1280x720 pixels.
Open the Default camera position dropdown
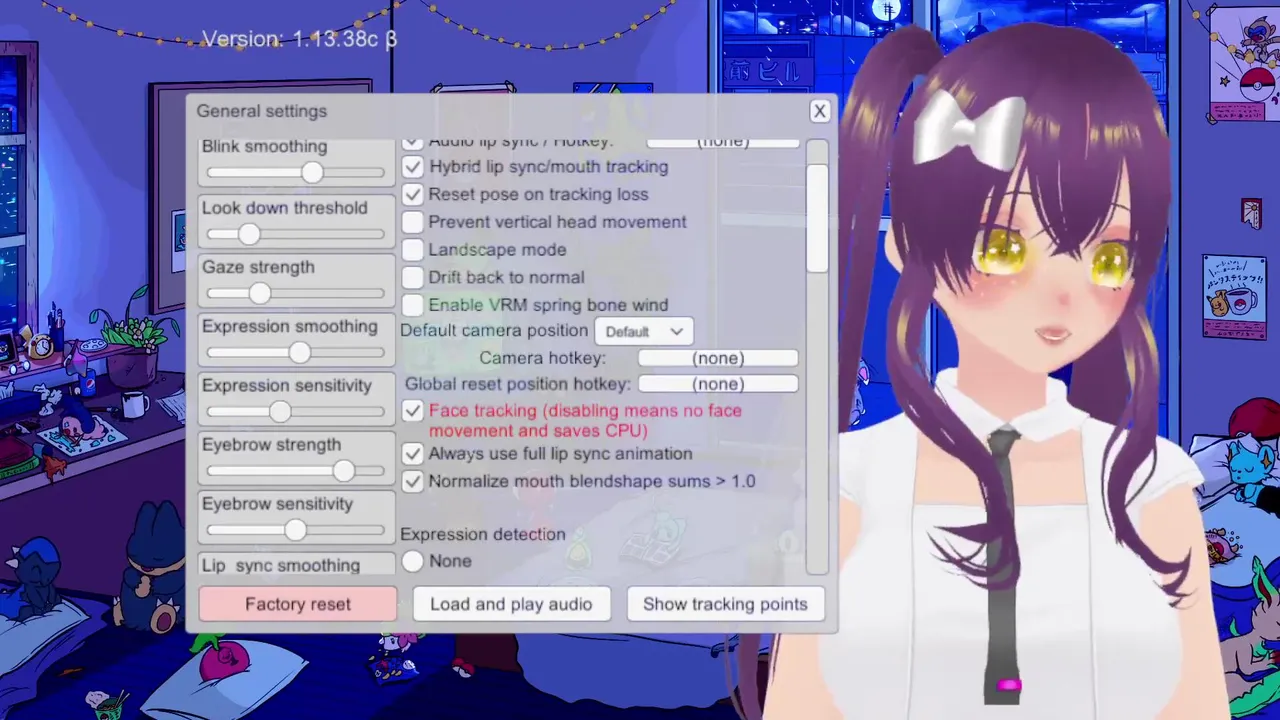point(644,331)
